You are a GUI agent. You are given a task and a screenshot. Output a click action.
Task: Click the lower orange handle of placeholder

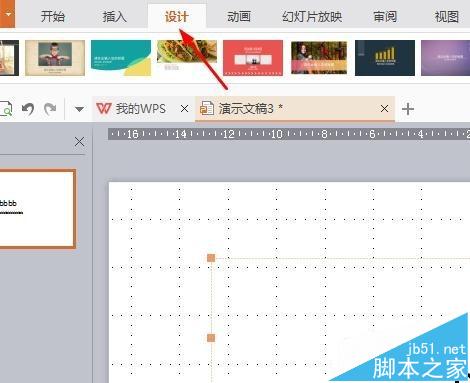pyautogui.click(x=211, y=338)
